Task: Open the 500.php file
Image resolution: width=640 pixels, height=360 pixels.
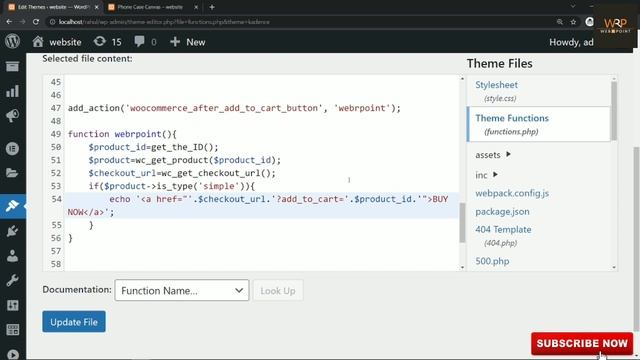Action: point(492,261)
